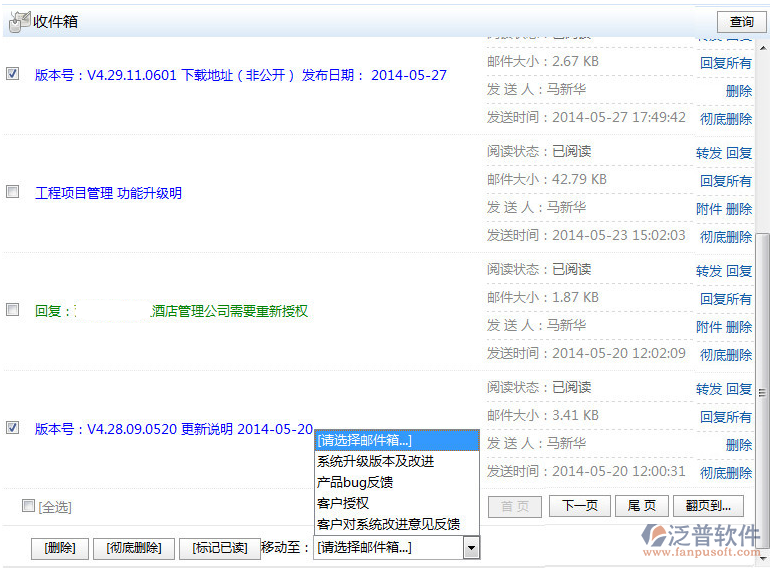Choose 系统升级版本及改进 from the mailbox list
Screen dimensions: 771x568
pos(375,461)
